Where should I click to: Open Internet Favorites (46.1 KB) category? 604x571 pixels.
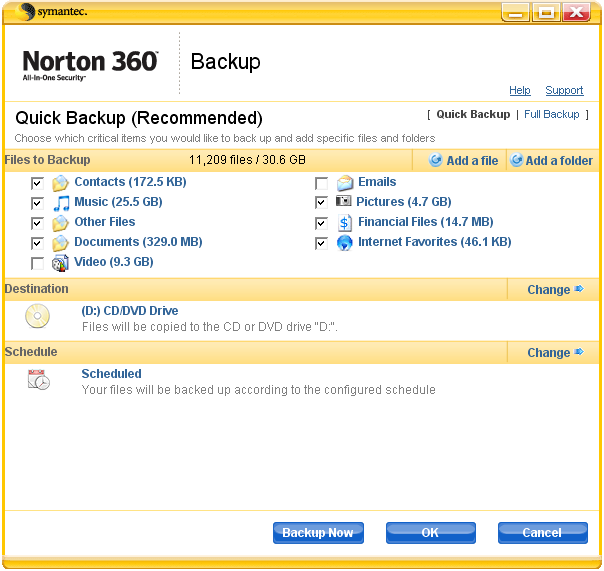(435, 242)
